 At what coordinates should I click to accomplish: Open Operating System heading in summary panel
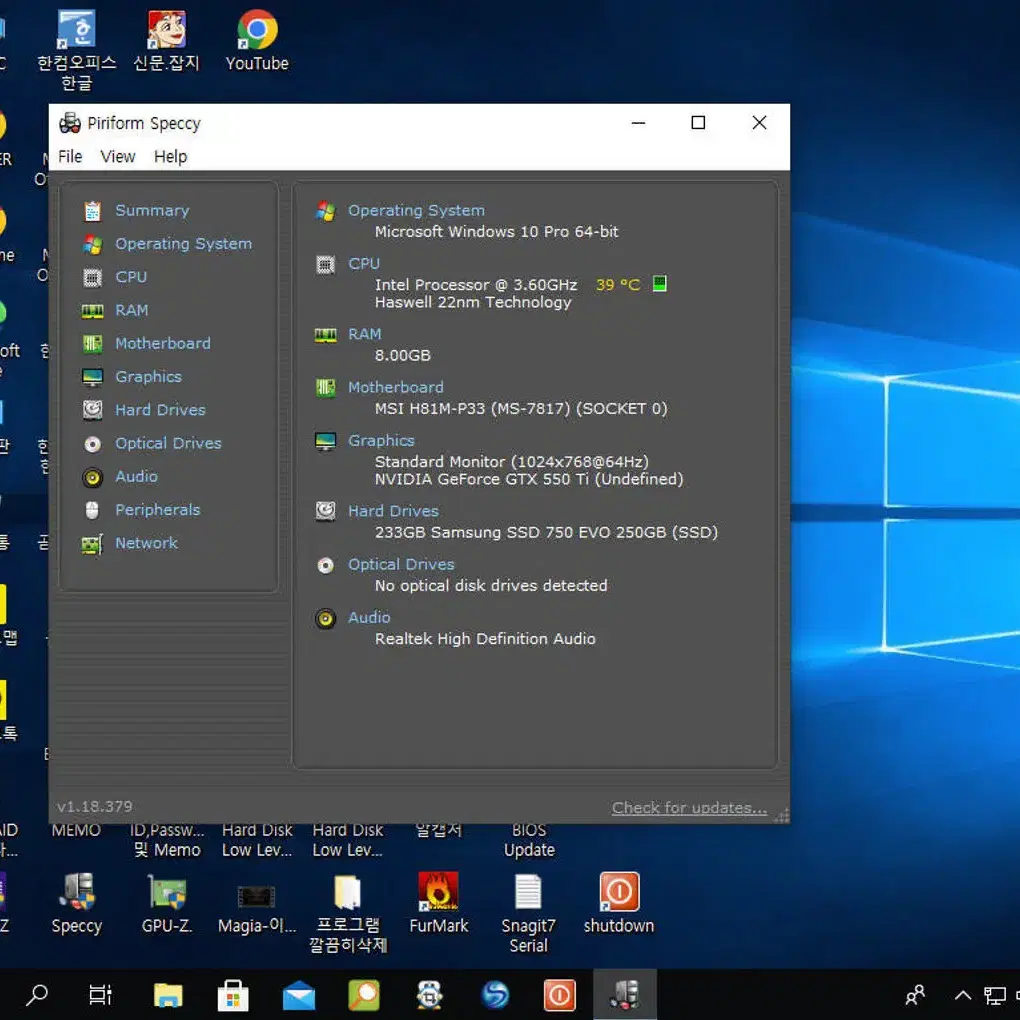tap(416, 211)
